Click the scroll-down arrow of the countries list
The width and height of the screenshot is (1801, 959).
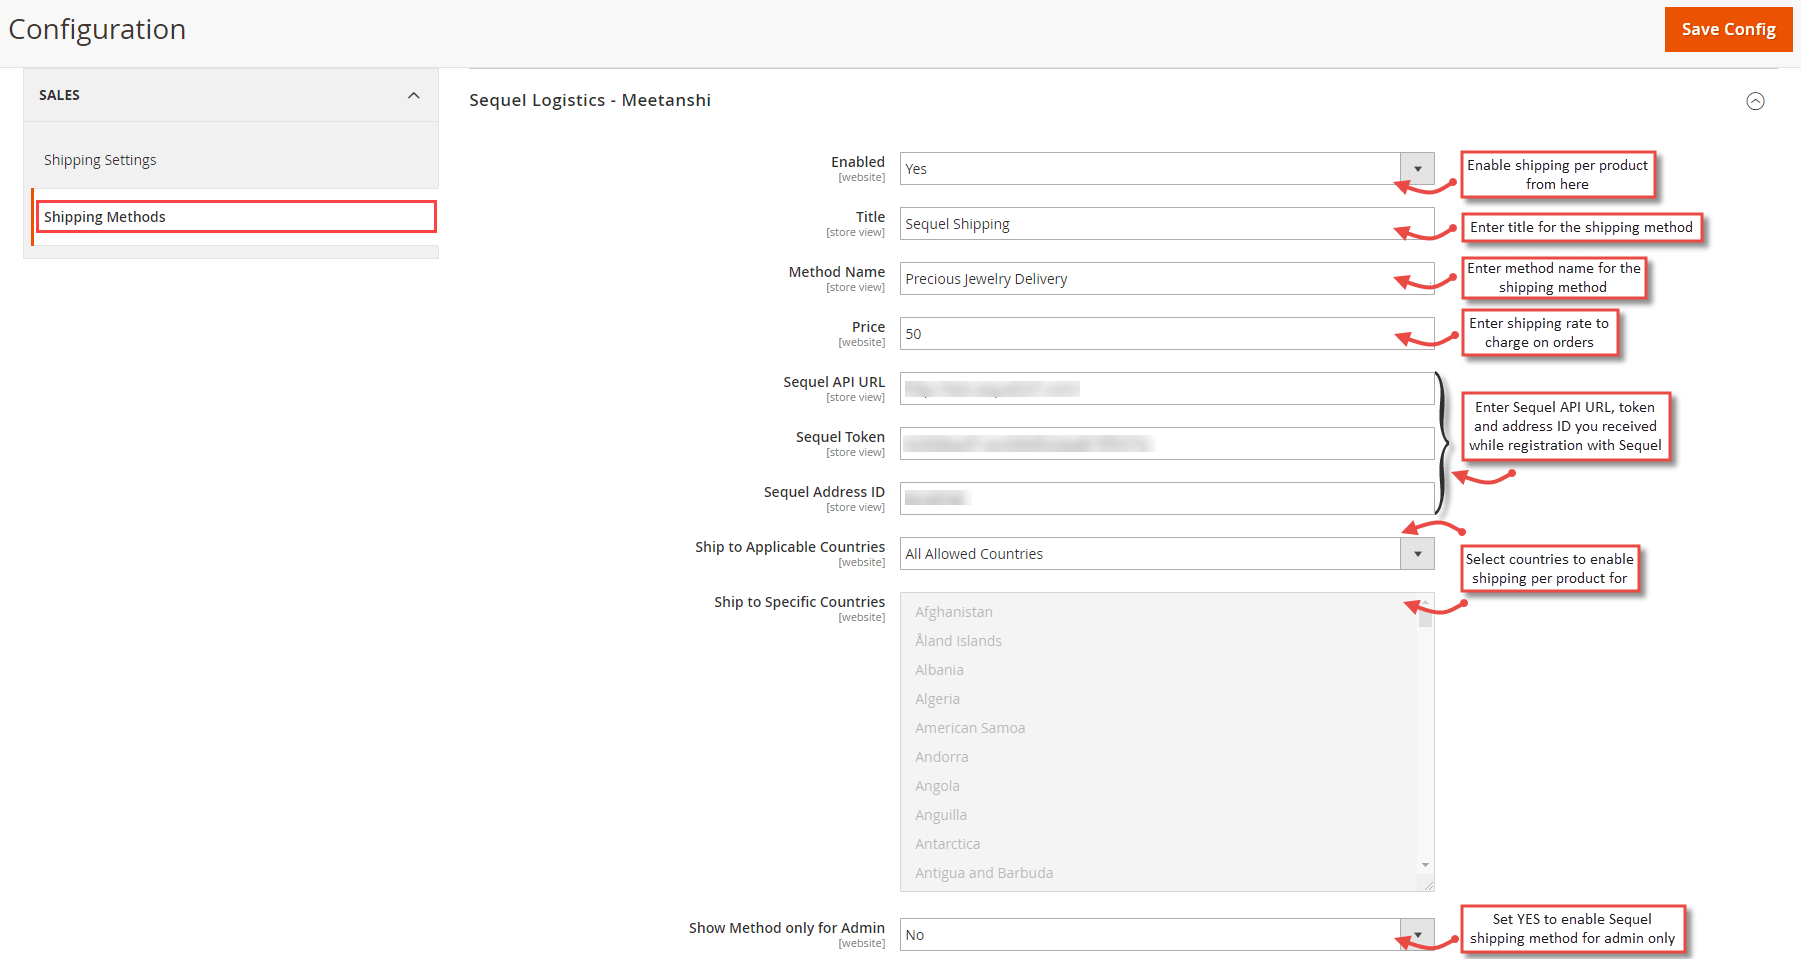tap(1424, 865)
